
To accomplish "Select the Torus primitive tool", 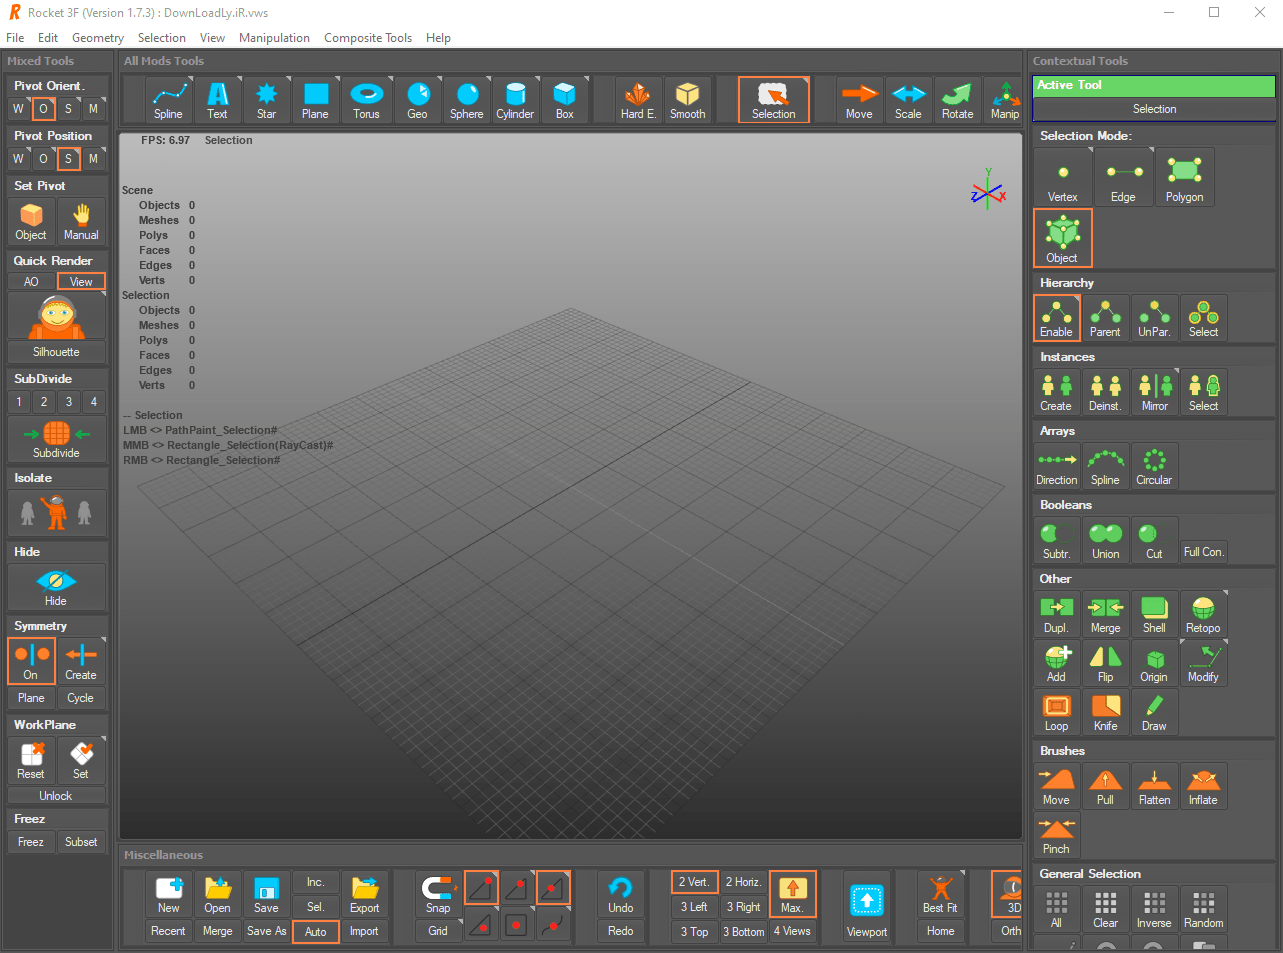I will tap(366, 100).
